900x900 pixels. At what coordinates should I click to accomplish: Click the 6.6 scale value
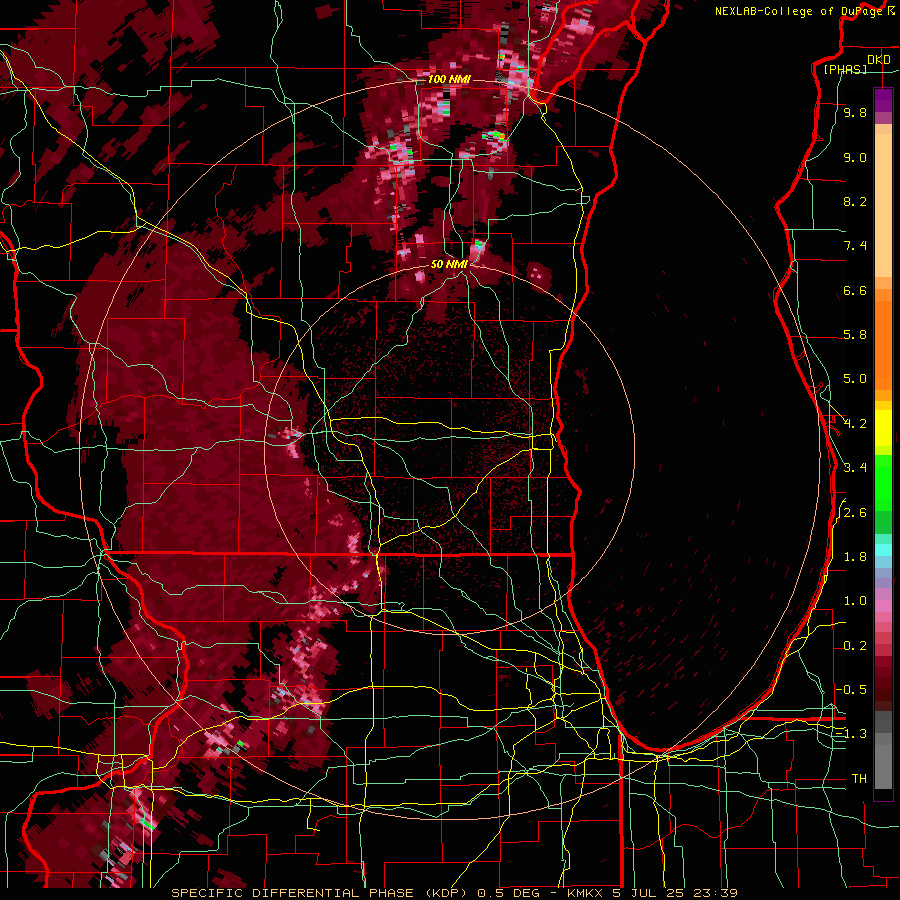(855, 290)
